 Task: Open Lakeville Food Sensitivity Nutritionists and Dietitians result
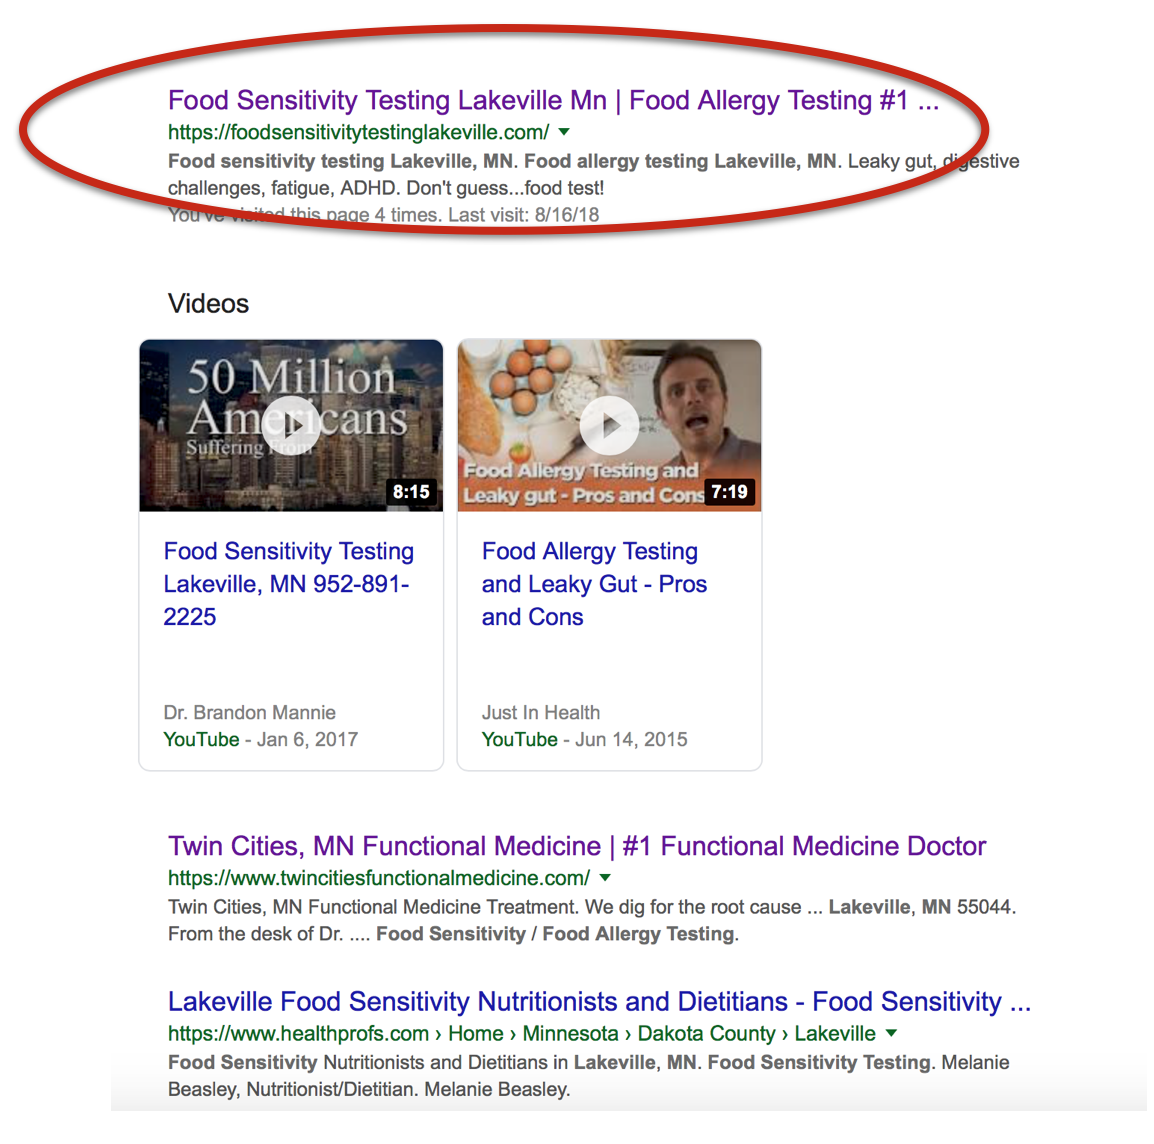(599, 1002)
